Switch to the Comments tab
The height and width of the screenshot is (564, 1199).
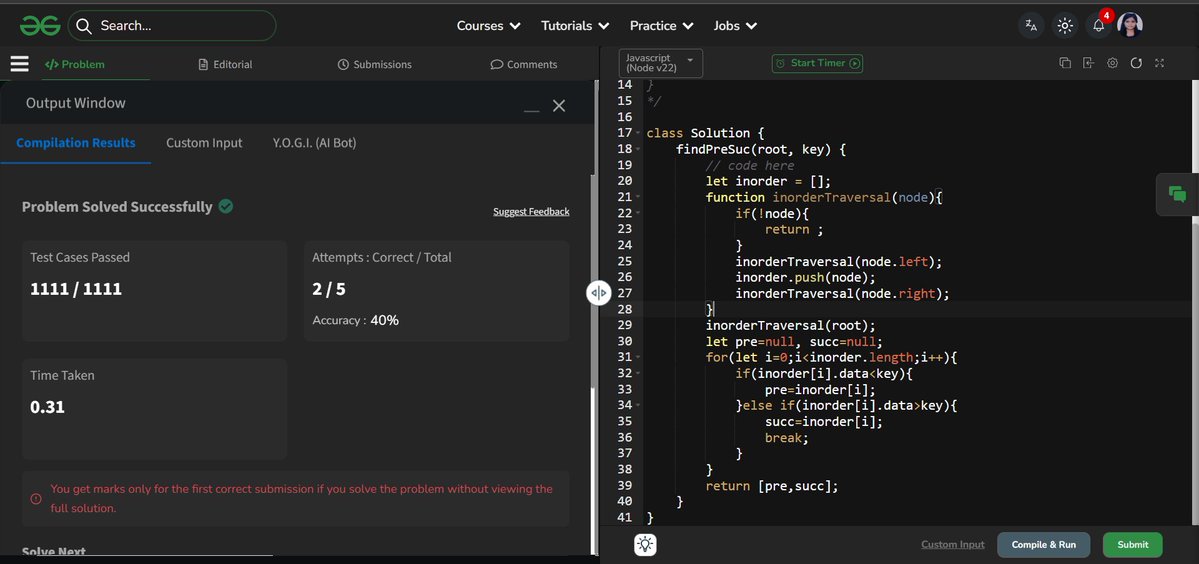pyautogui.click(x=524, y=64)
